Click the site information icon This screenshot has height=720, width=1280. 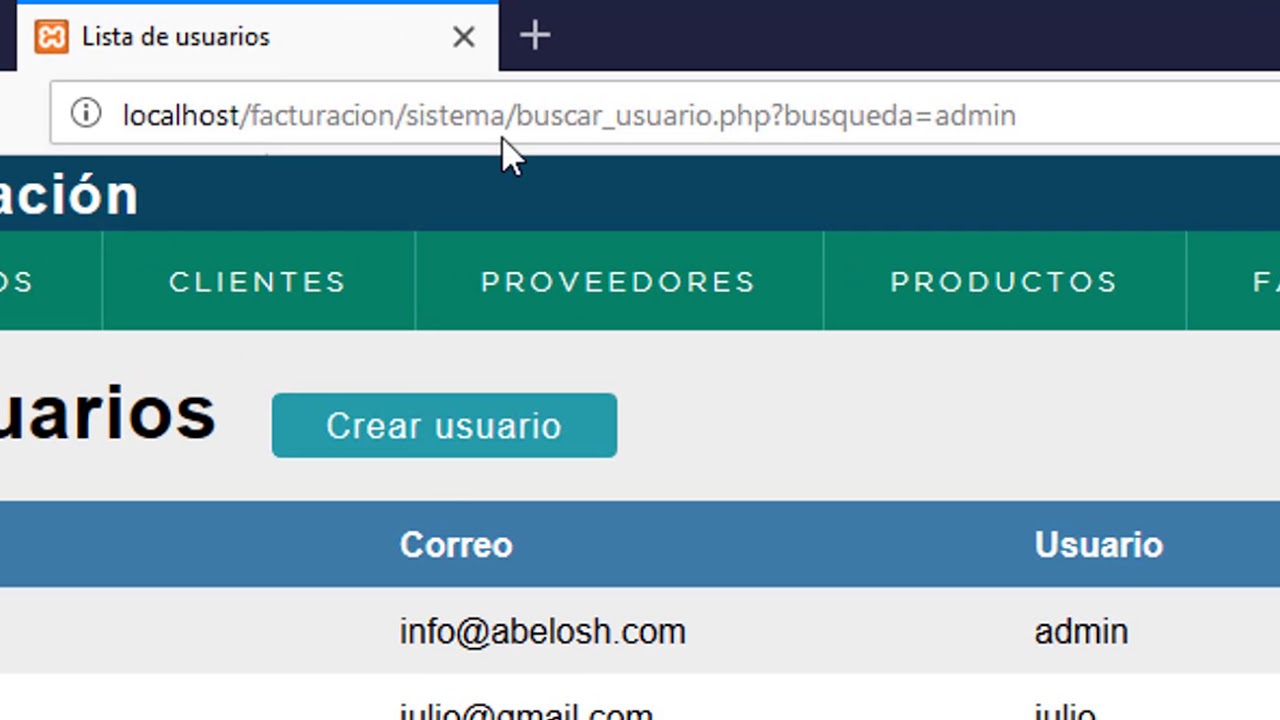point(86,113)
